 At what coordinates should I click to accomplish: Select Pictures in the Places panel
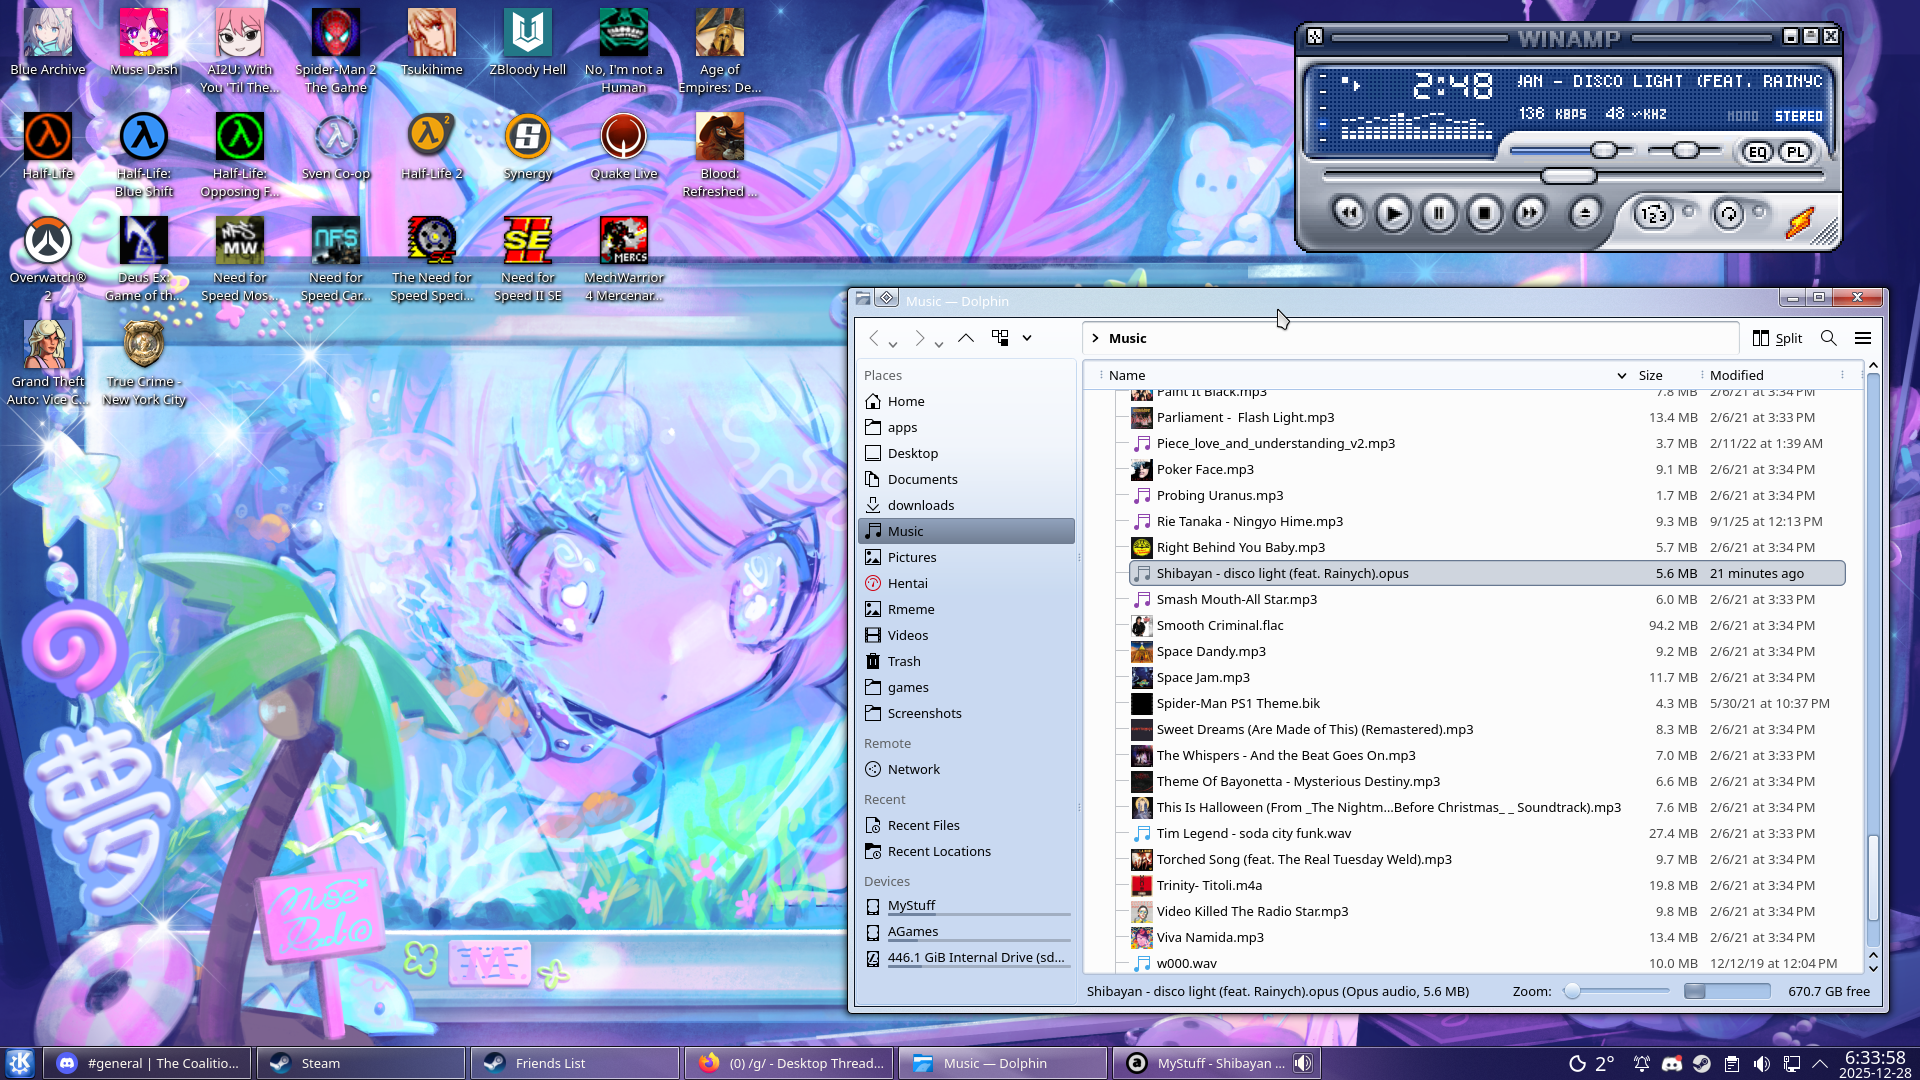click(911, 557)
